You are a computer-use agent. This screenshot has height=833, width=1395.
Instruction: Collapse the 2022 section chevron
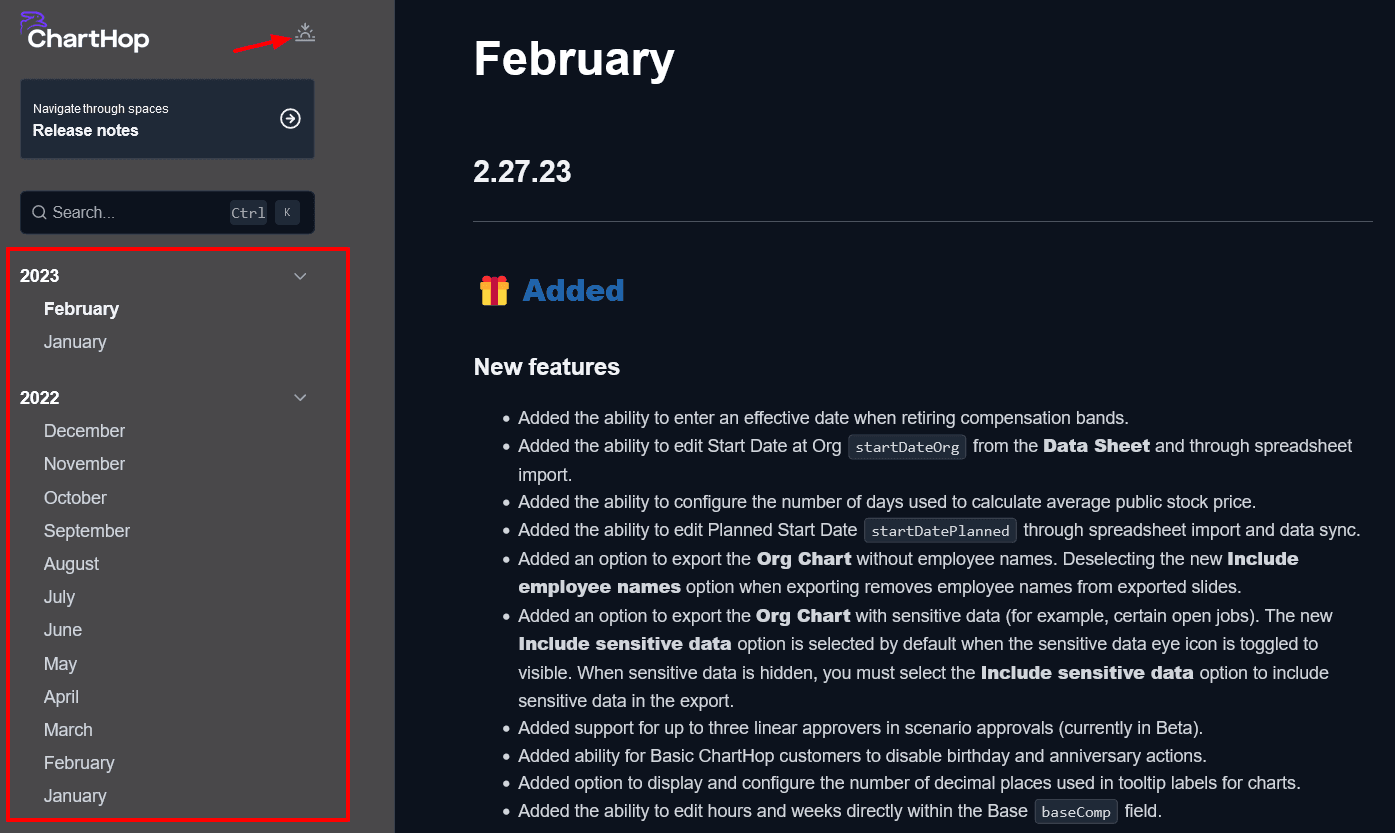[x=300, y=398]
